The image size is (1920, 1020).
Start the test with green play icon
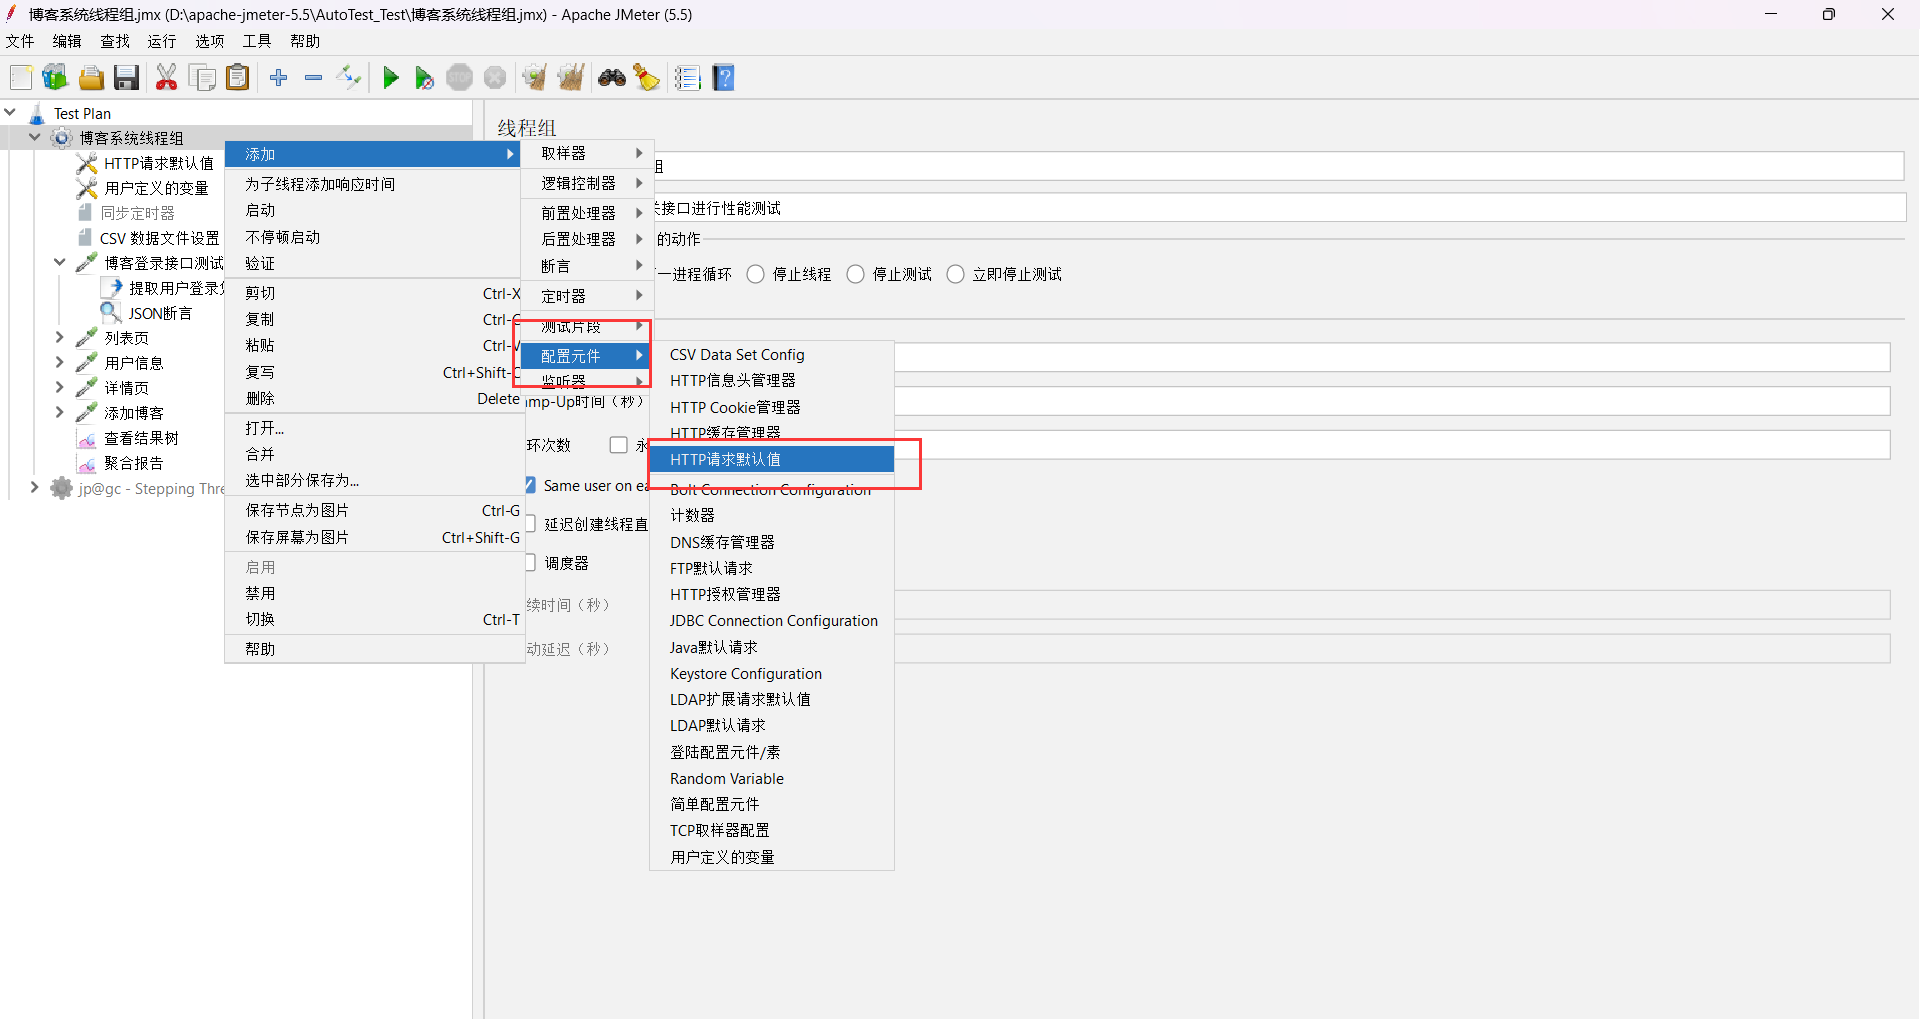tap(391, 78)
